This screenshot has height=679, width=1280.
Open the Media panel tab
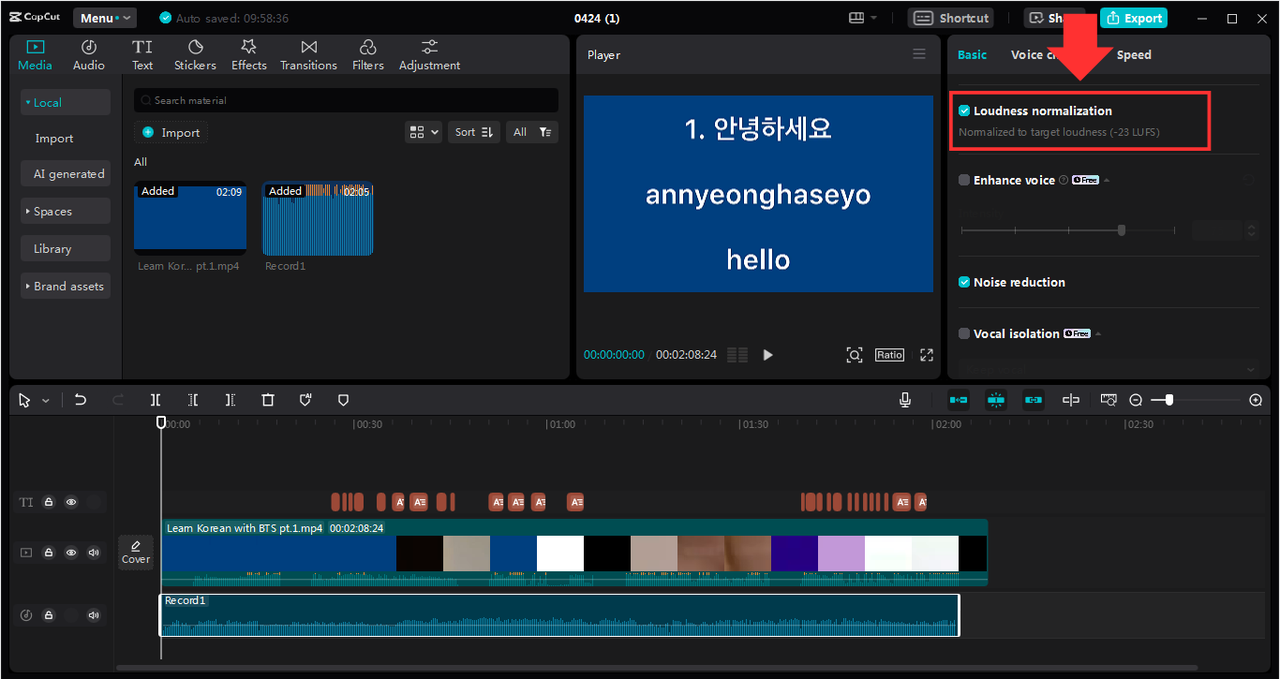35,55
